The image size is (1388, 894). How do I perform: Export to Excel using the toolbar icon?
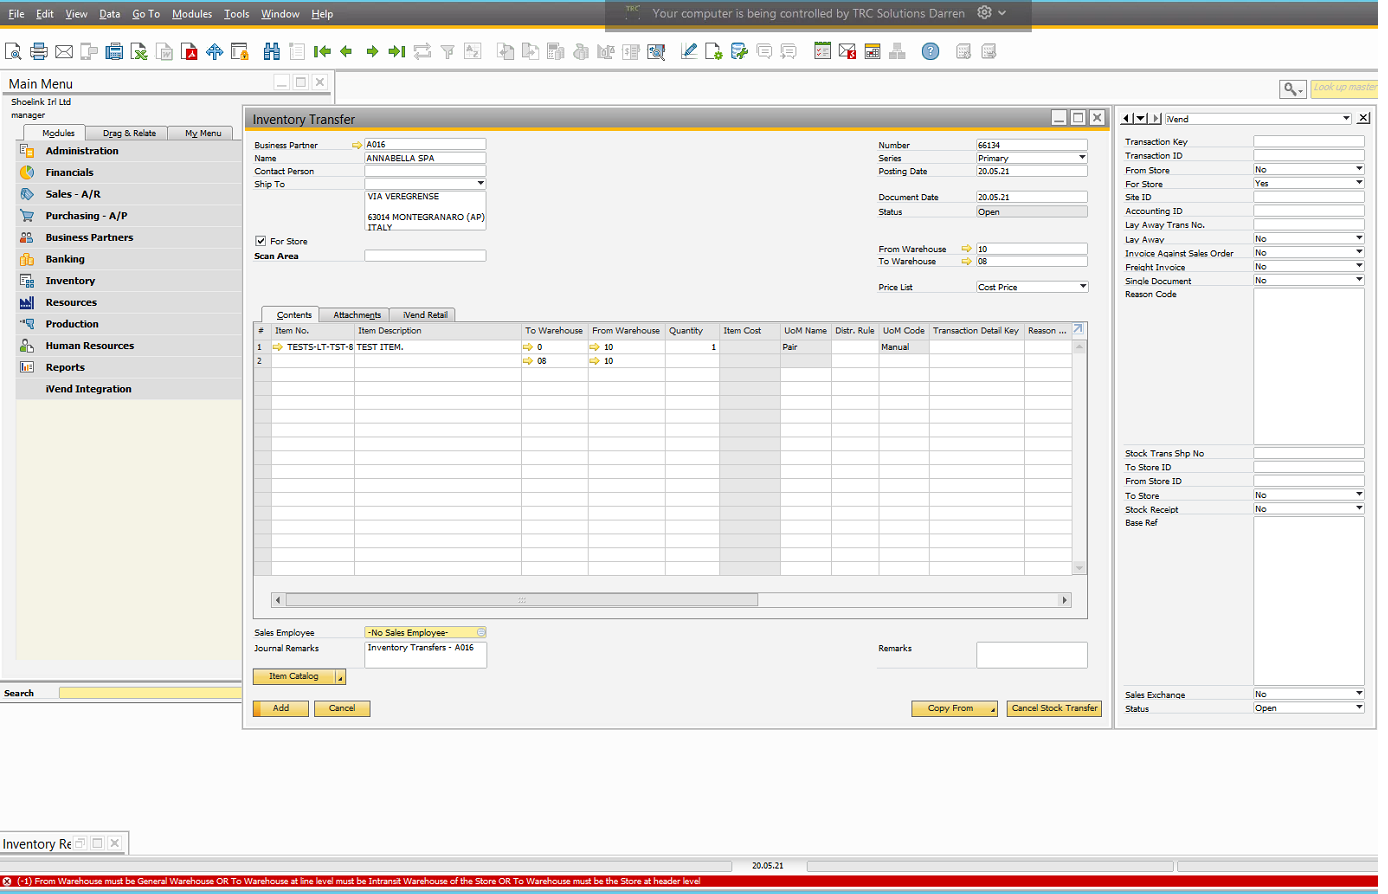[x=139, y=52]
